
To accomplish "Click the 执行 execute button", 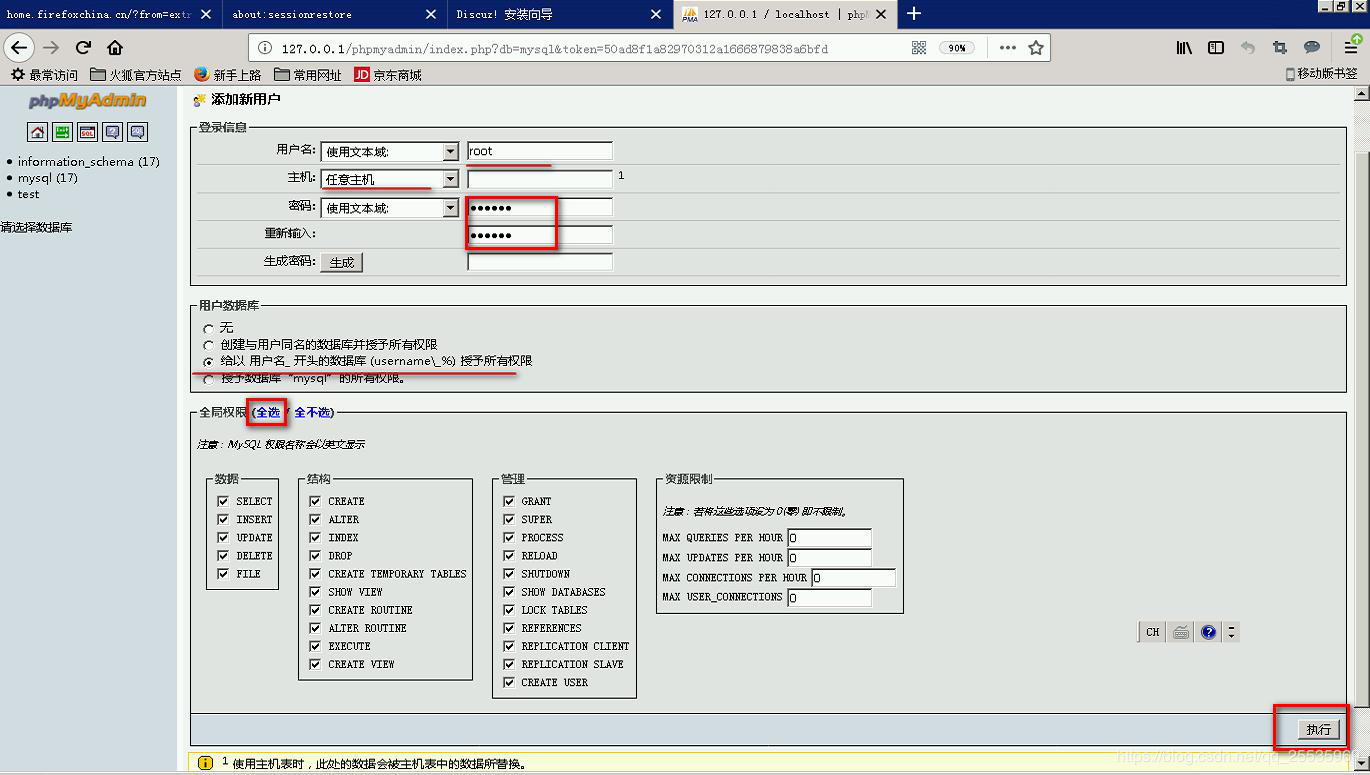I will [x=1318, y=729].
